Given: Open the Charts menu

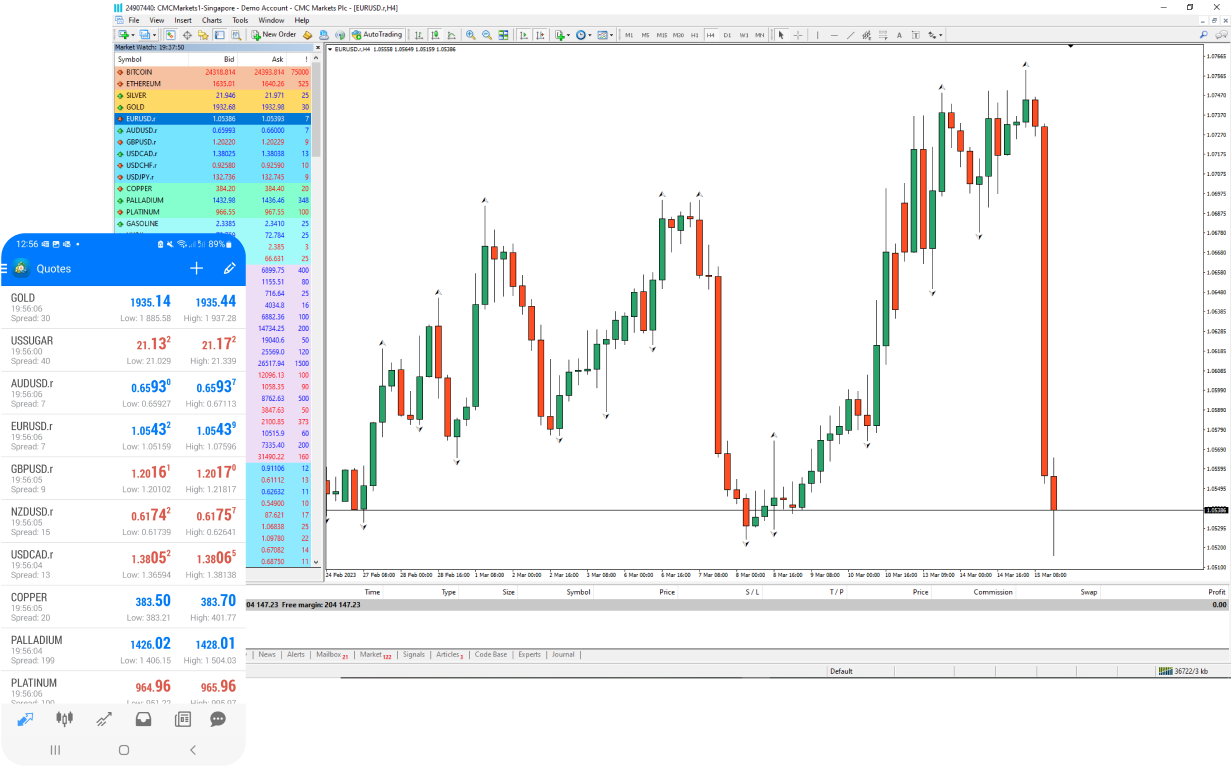Looking at the screenshot, I should 211,20.
